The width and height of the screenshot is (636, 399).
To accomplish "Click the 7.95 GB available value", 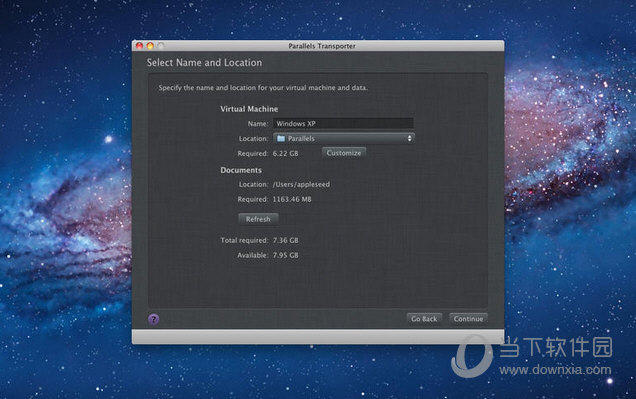I will (286, 255).
